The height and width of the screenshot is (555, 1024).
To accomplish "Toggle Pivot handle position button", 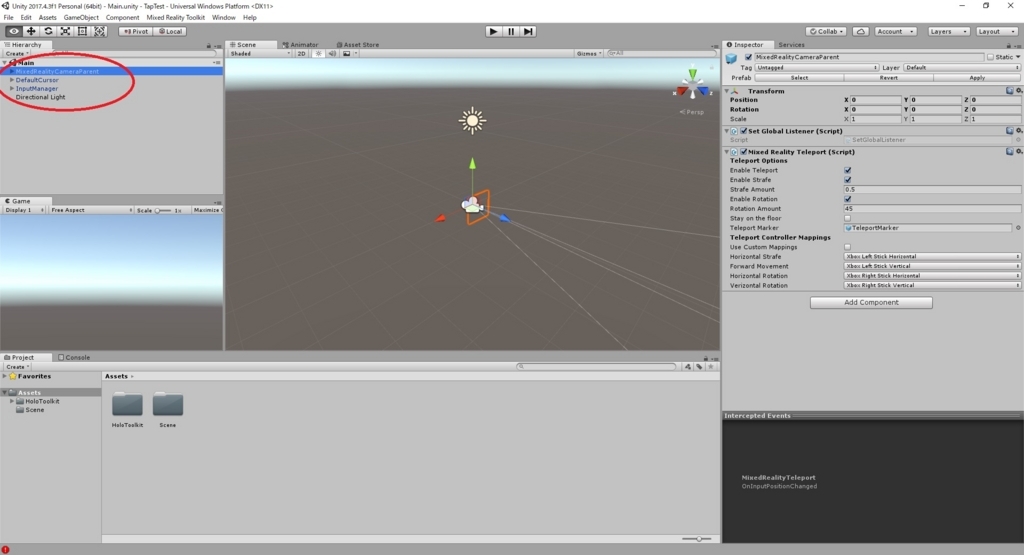I will click(136, 31).
